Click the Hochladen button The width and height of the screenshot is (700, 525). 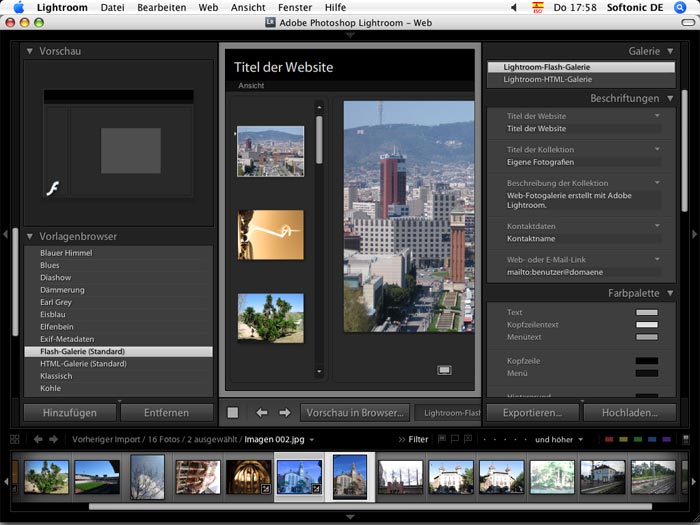pos(630,412)
